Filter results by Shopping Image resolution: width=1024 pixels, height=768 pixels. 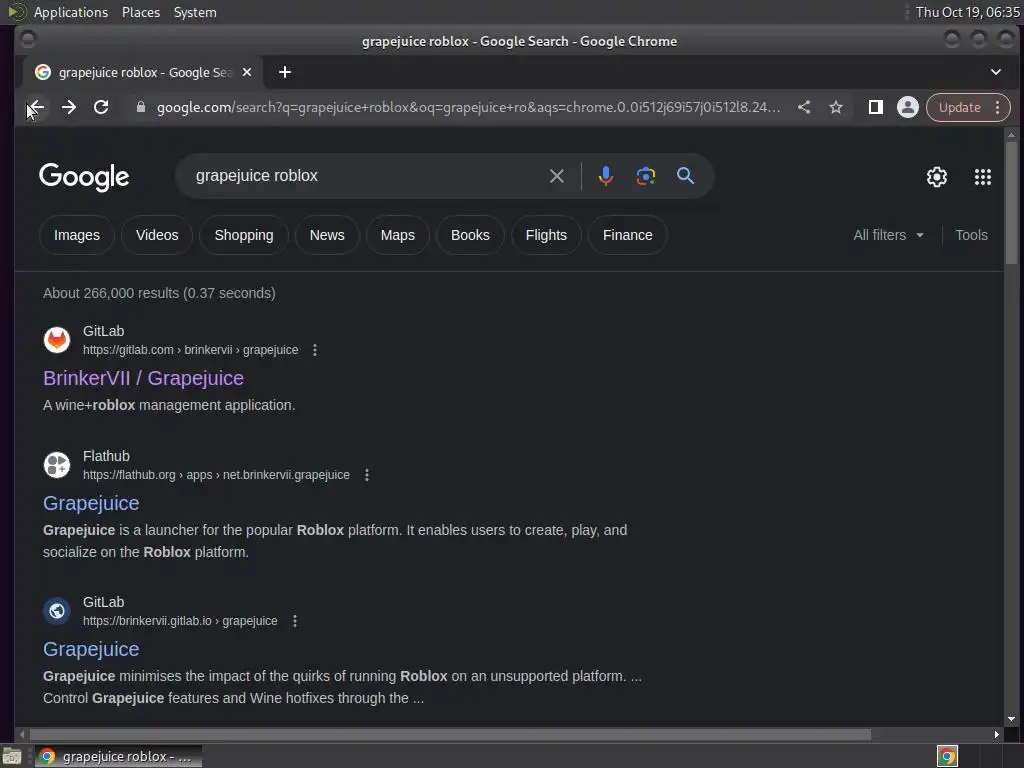(244, 235)
